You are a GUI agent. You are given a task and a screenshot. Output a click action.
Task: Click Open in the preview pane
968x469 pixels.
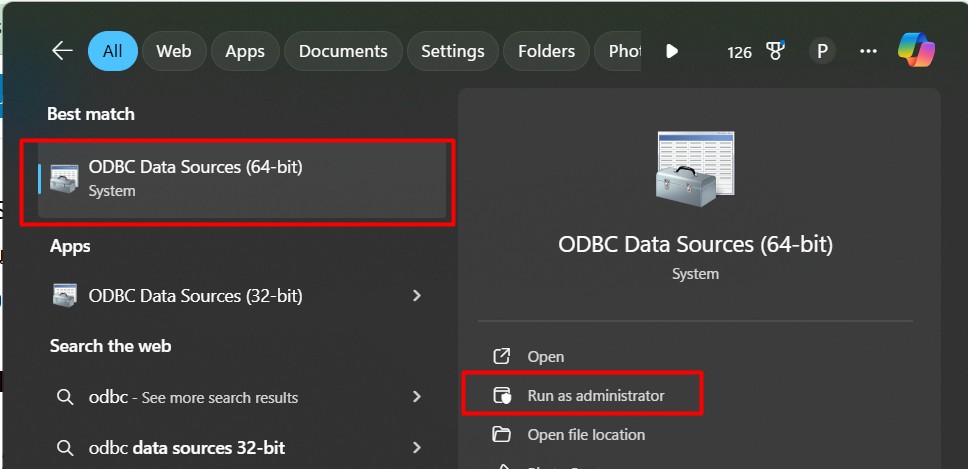(x=546, y=357)
